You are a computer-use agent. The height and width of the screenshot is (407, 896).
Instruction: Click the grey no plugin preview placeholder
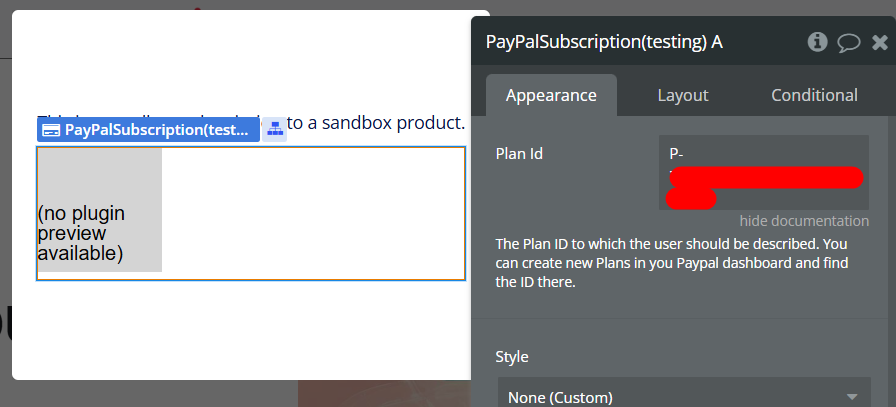click(x=99, y=210)
